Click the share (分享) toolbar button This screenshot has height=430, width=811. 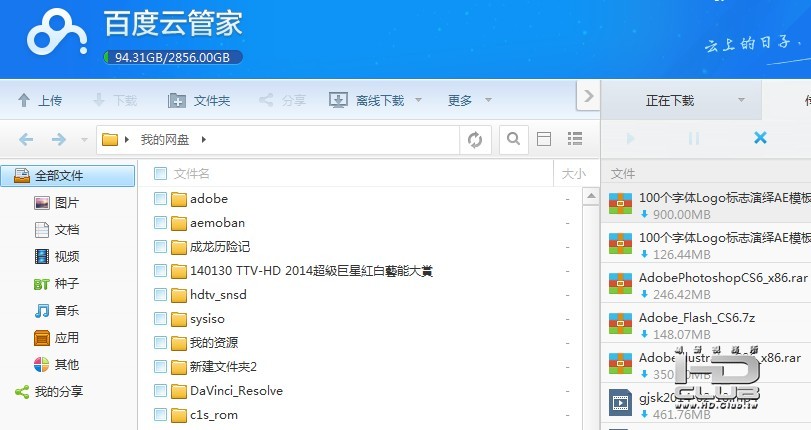point(282,100)
